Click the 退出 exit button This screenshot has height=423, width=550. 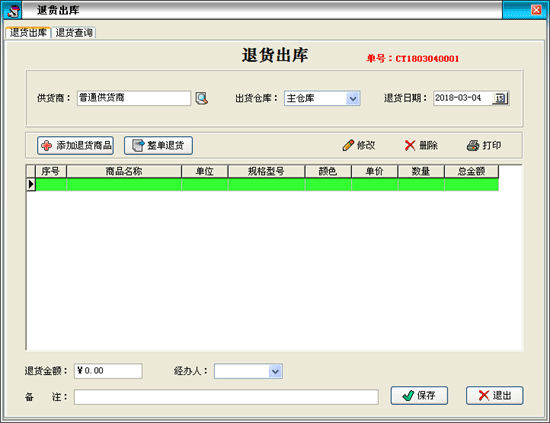tap(495, 396)
